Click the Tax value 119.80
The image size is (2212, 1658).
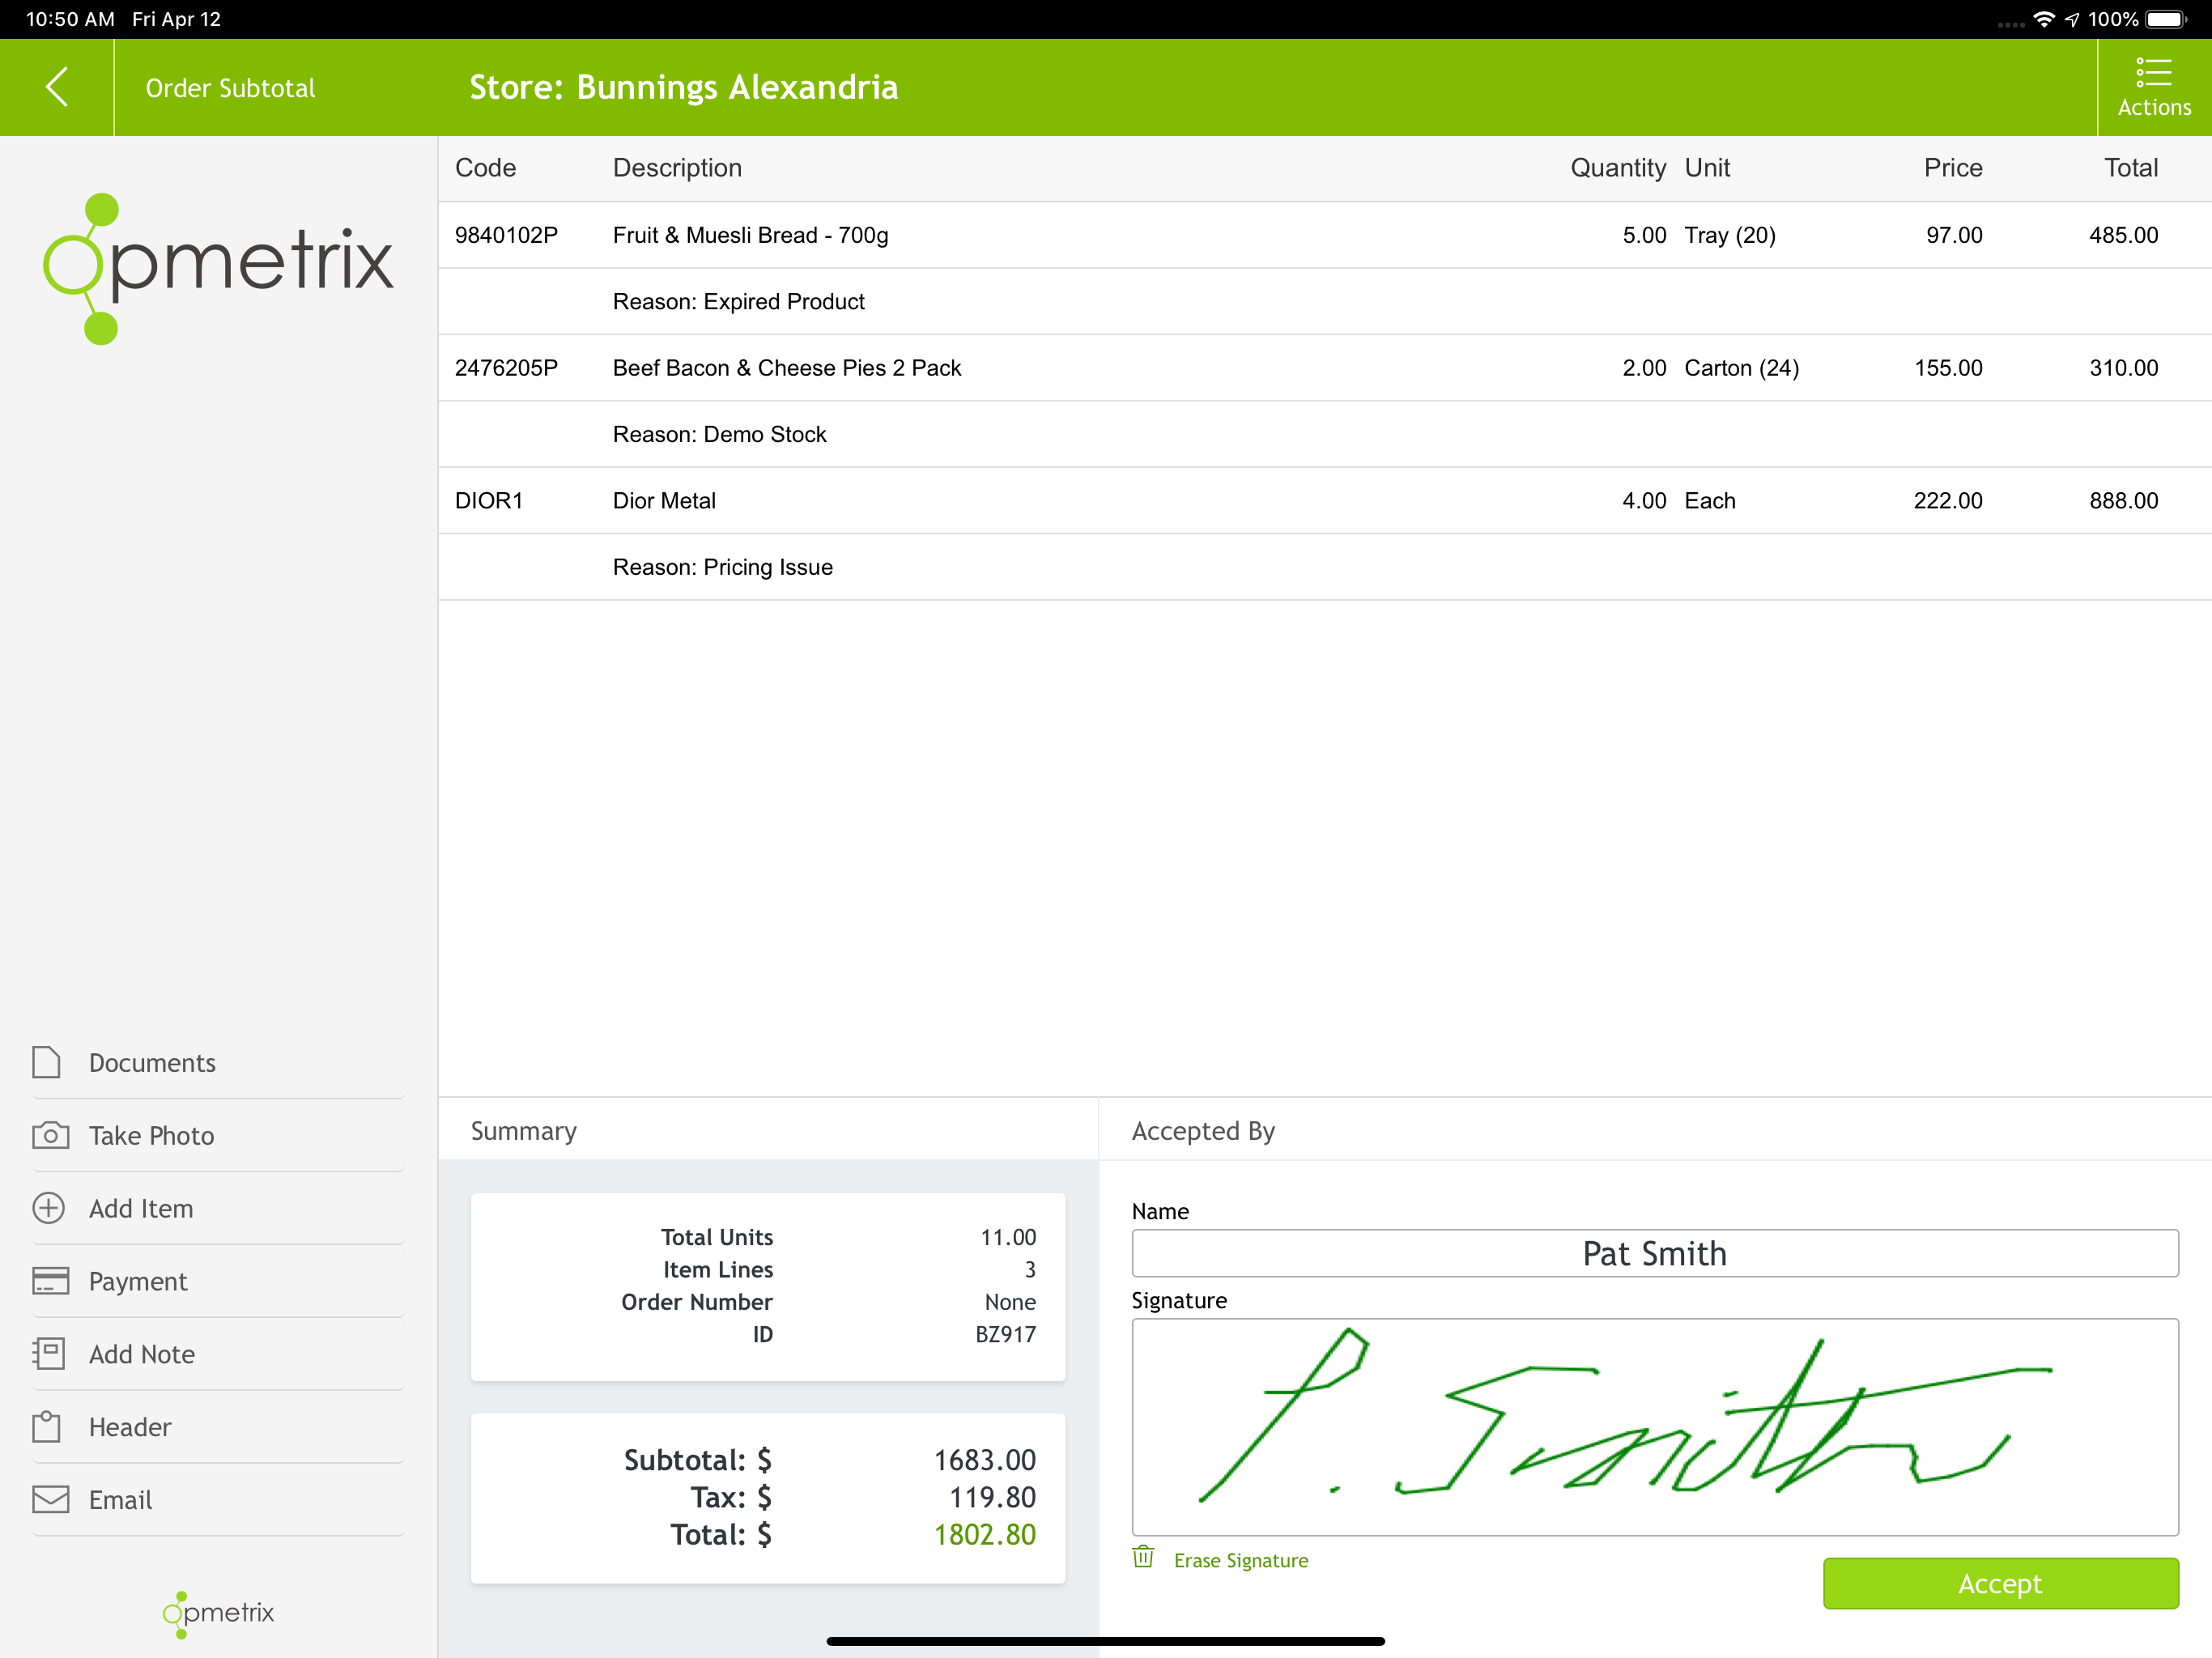click(992, 1497)
